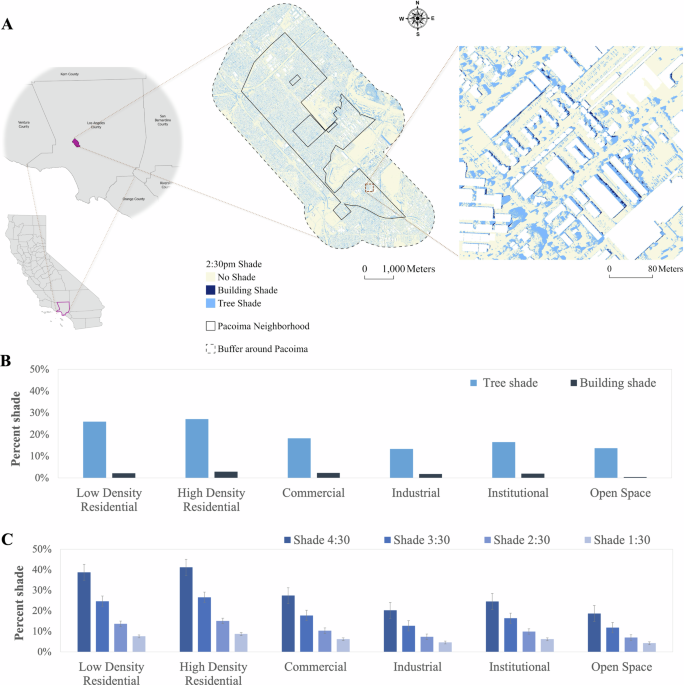Click the 'Institutional' category label in chart B
684x685 pixels.
[x=518, y=493]
